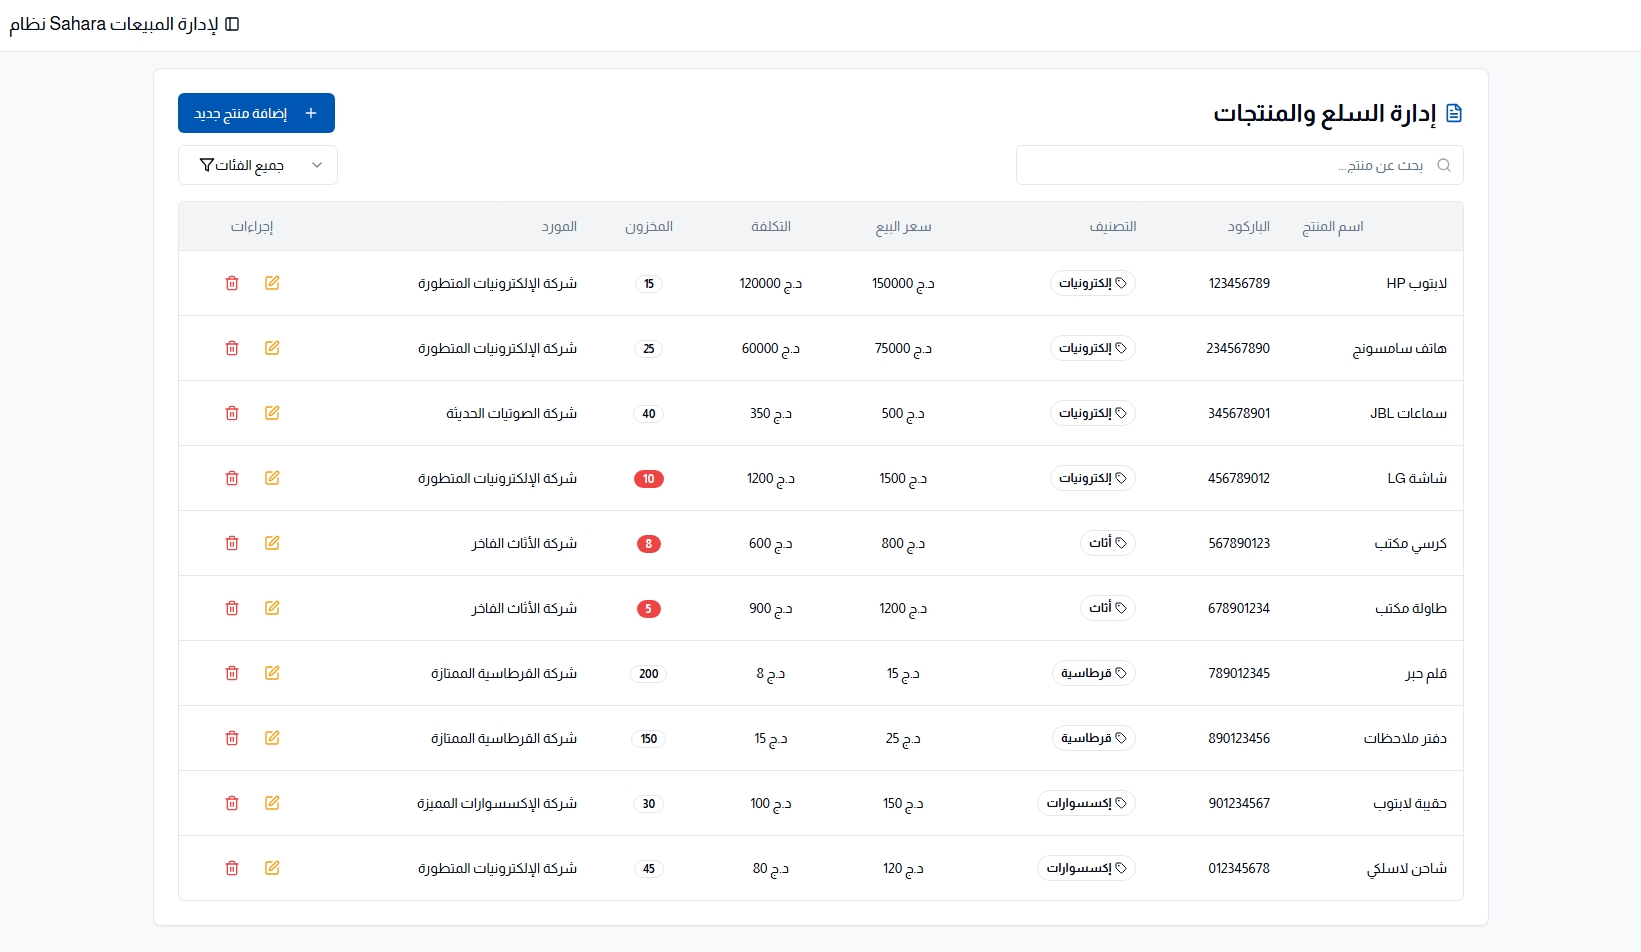The width and height of the screenshot is (1641, 952).
Task: Edit the قلم حبر product entry
Action: click(x=272, y=673)
